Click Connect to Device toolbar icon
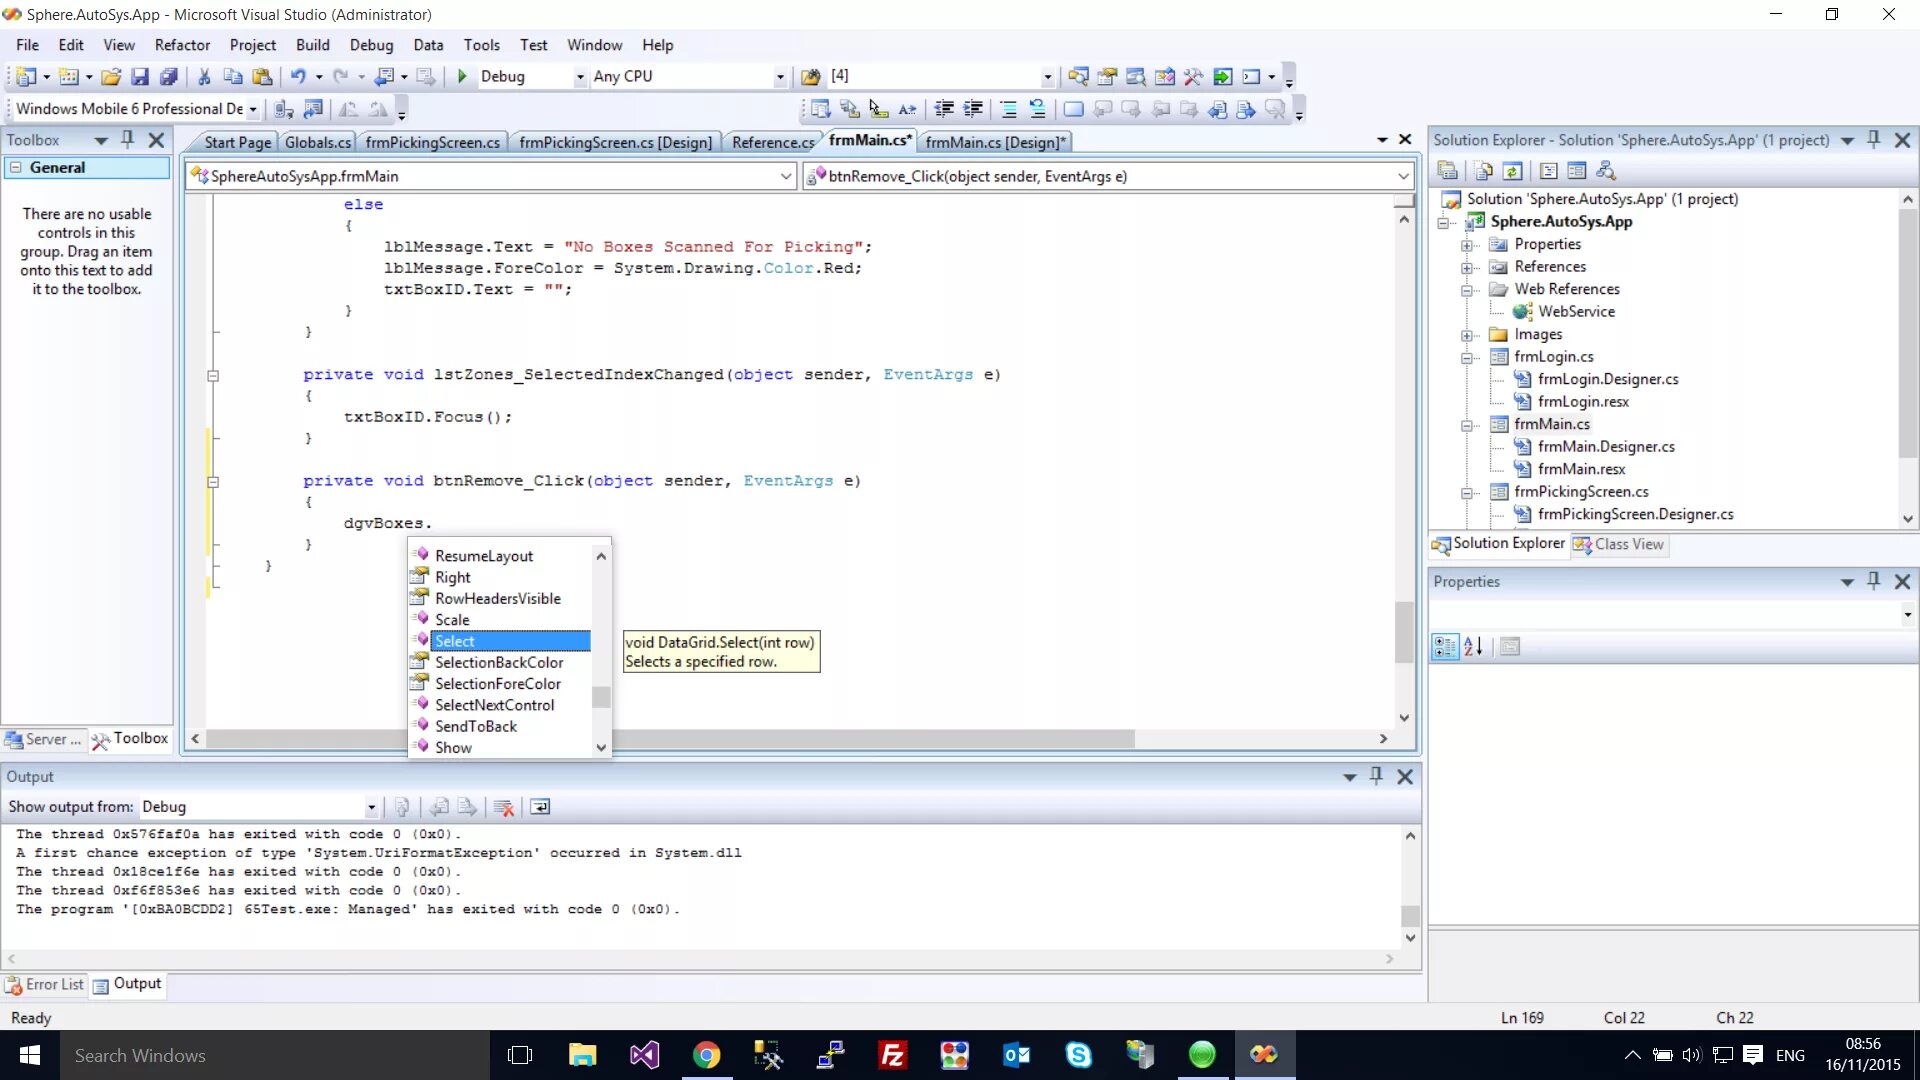This screenshot has height=1080, width=1920. point(284,109)
